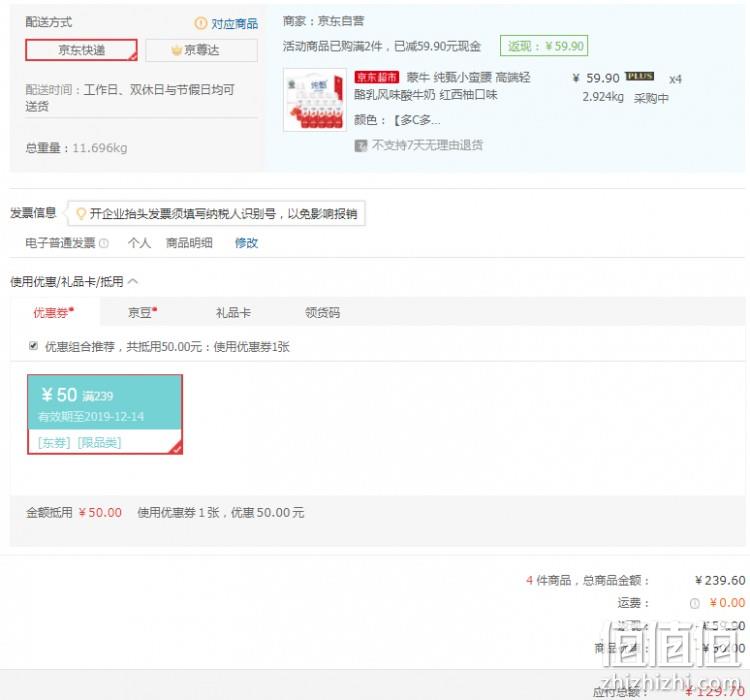
Task: Click 颜色：【多C多... attribute text
Action: click(397, 120)
